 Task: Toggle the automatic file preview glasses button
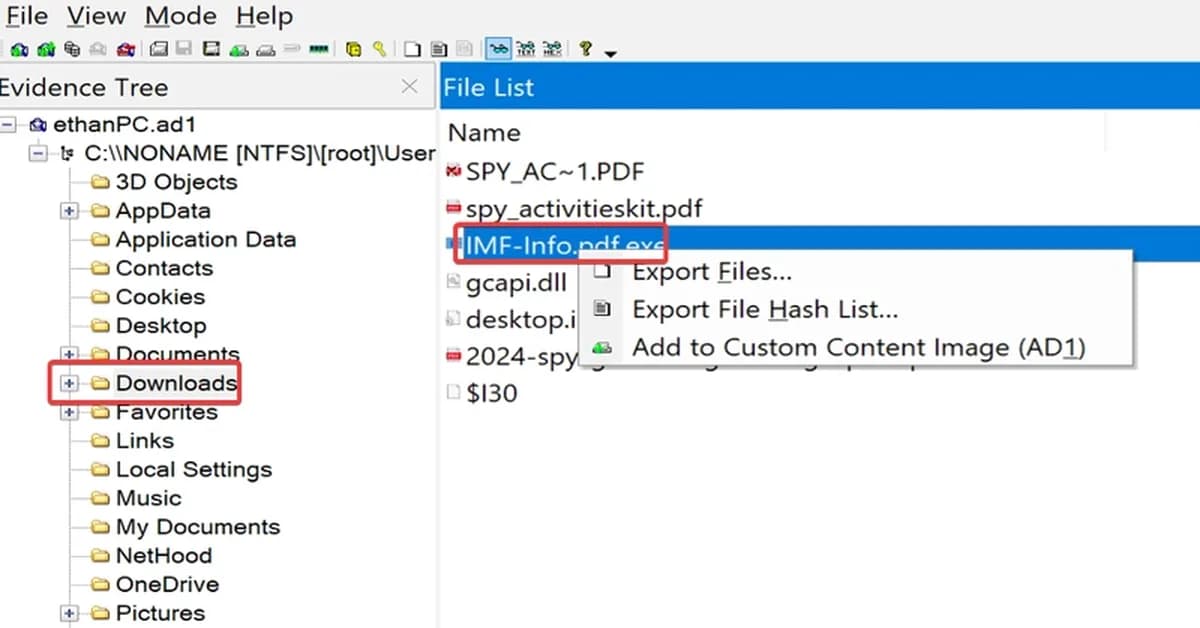[x=498, y=49]
